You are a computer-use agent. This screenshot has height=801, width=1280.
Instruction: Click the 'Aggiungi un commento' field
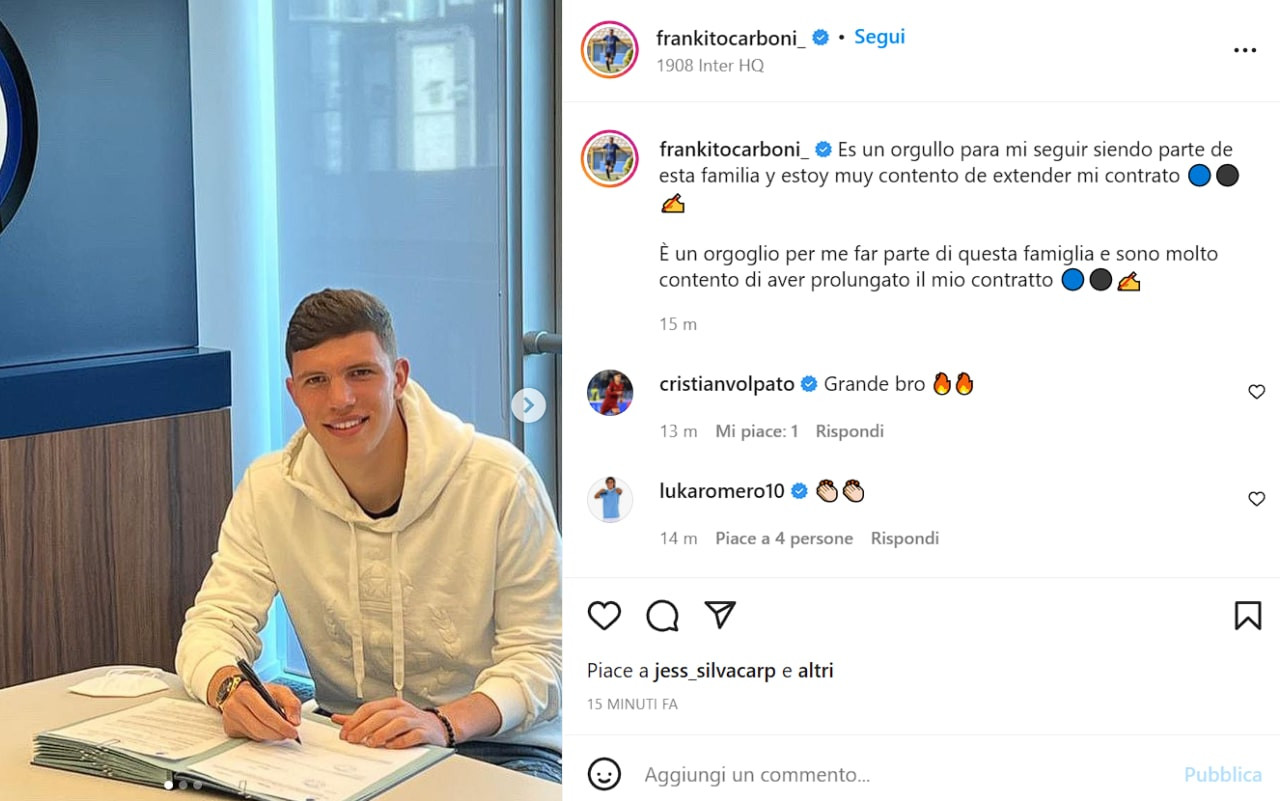pyautogui.click(x=900, y=775)
